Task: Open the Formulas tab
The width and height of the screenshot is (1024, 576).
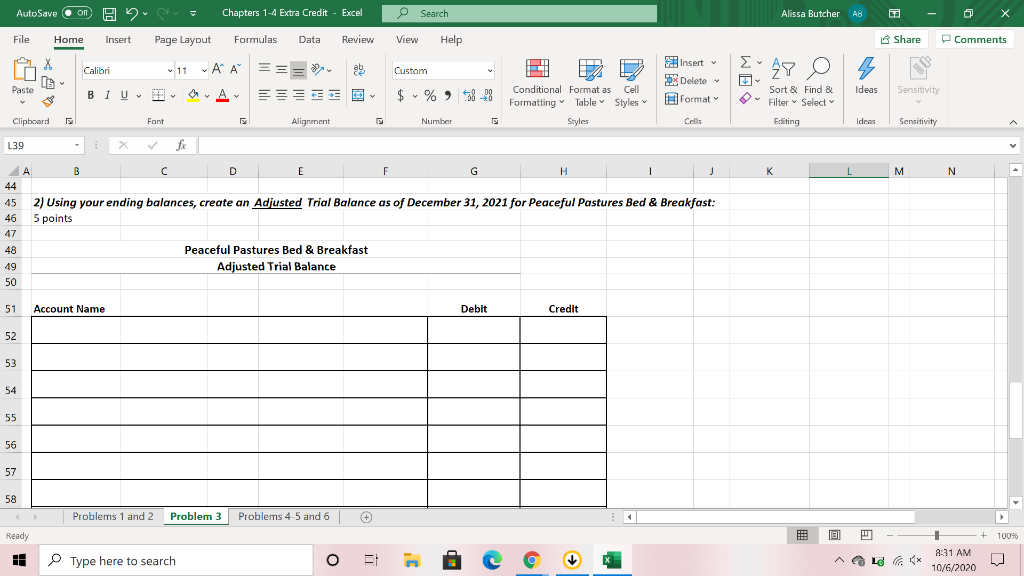Action: tap(255, 39)
